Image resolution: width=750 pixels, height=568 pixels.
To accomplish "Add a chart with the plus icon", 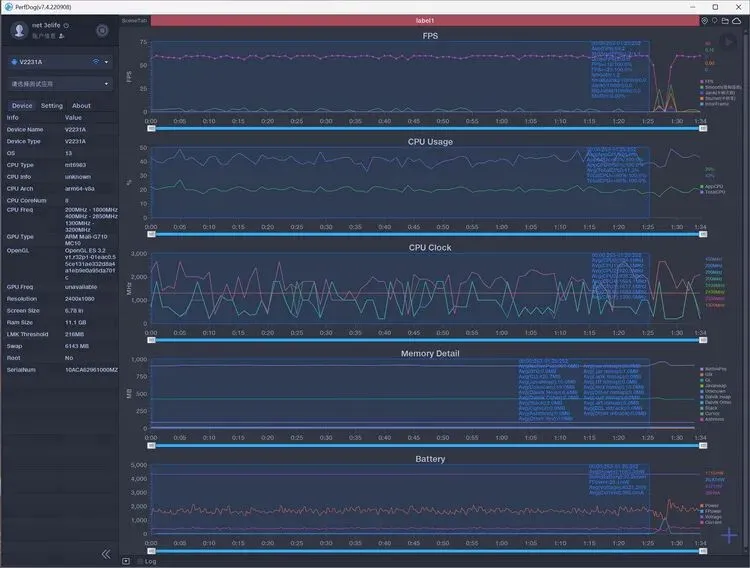I will click(x=729, y=535).
